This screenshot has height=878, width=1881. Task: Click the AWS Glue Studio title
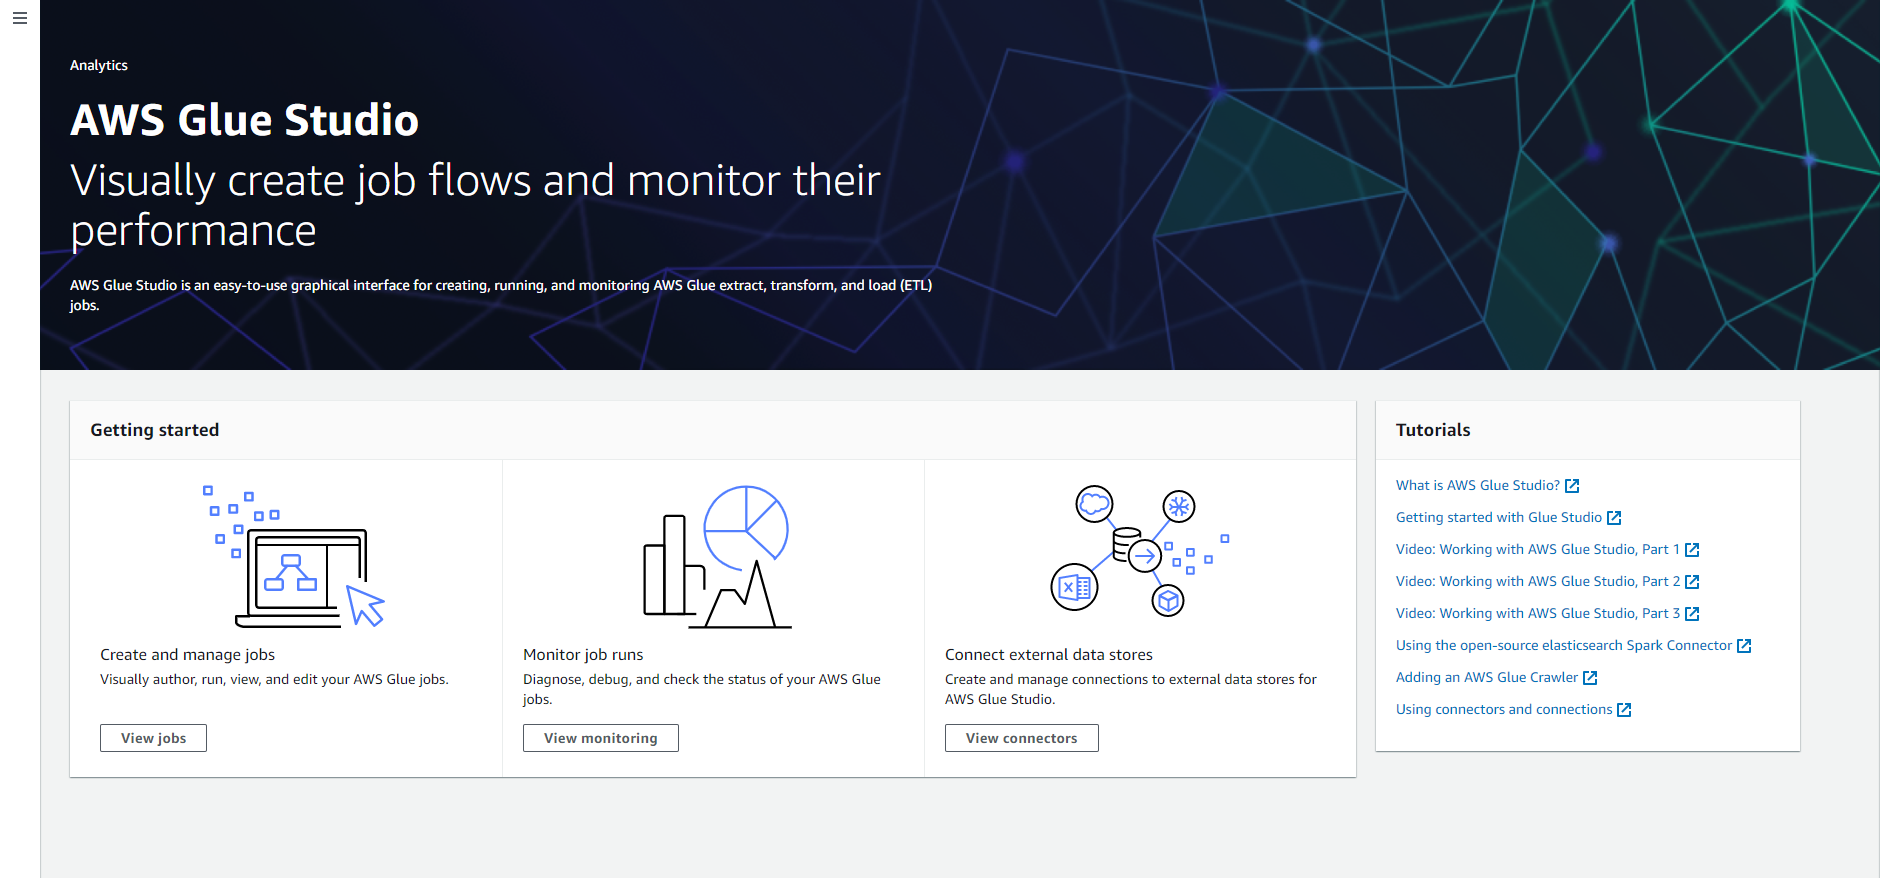point(244,120)
